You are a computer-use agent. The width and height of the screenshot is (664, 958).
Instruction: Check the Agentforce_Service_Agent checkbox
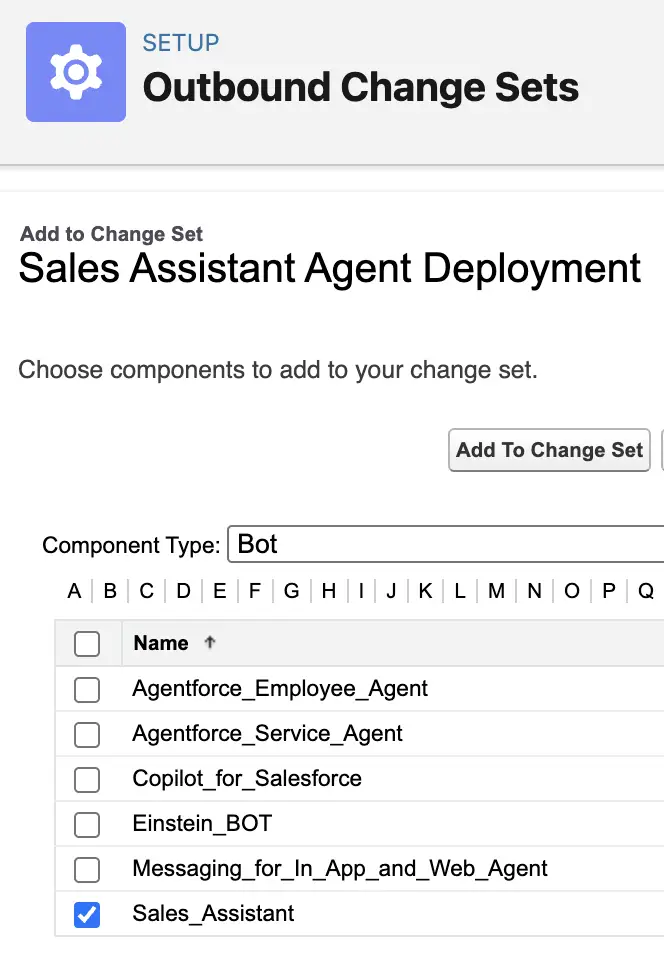pyautogui.click(x=87, y=734)
